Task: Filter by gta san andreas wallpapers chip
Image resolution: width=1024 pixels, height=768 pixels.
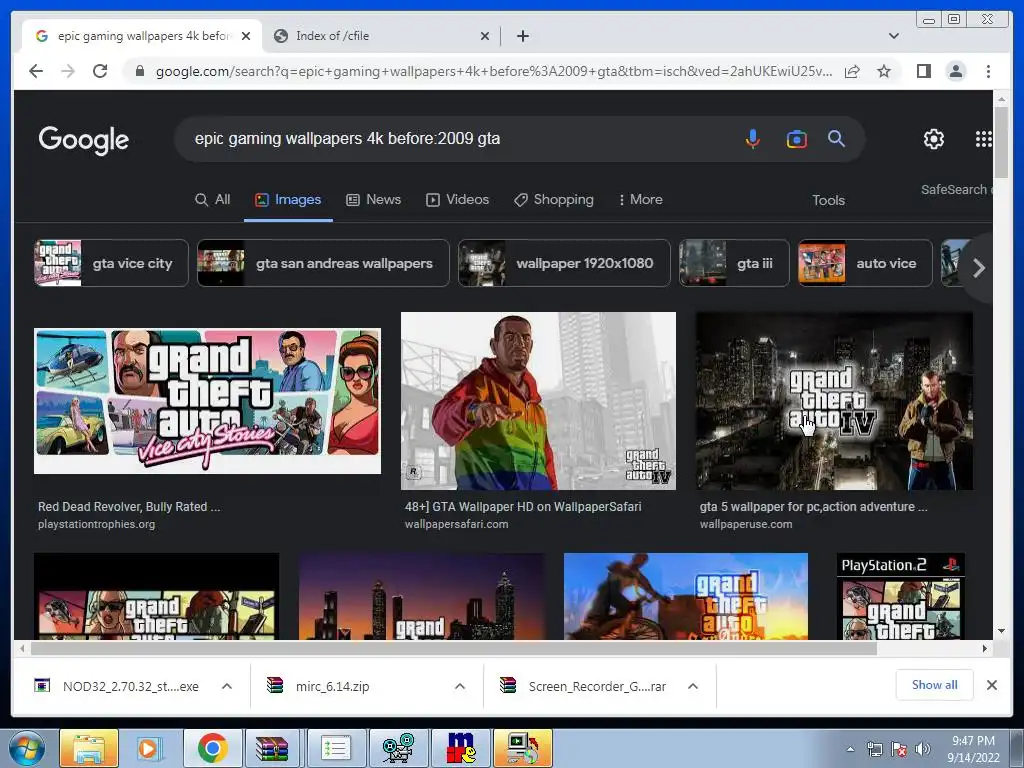Action: click(x=323, y=263)
